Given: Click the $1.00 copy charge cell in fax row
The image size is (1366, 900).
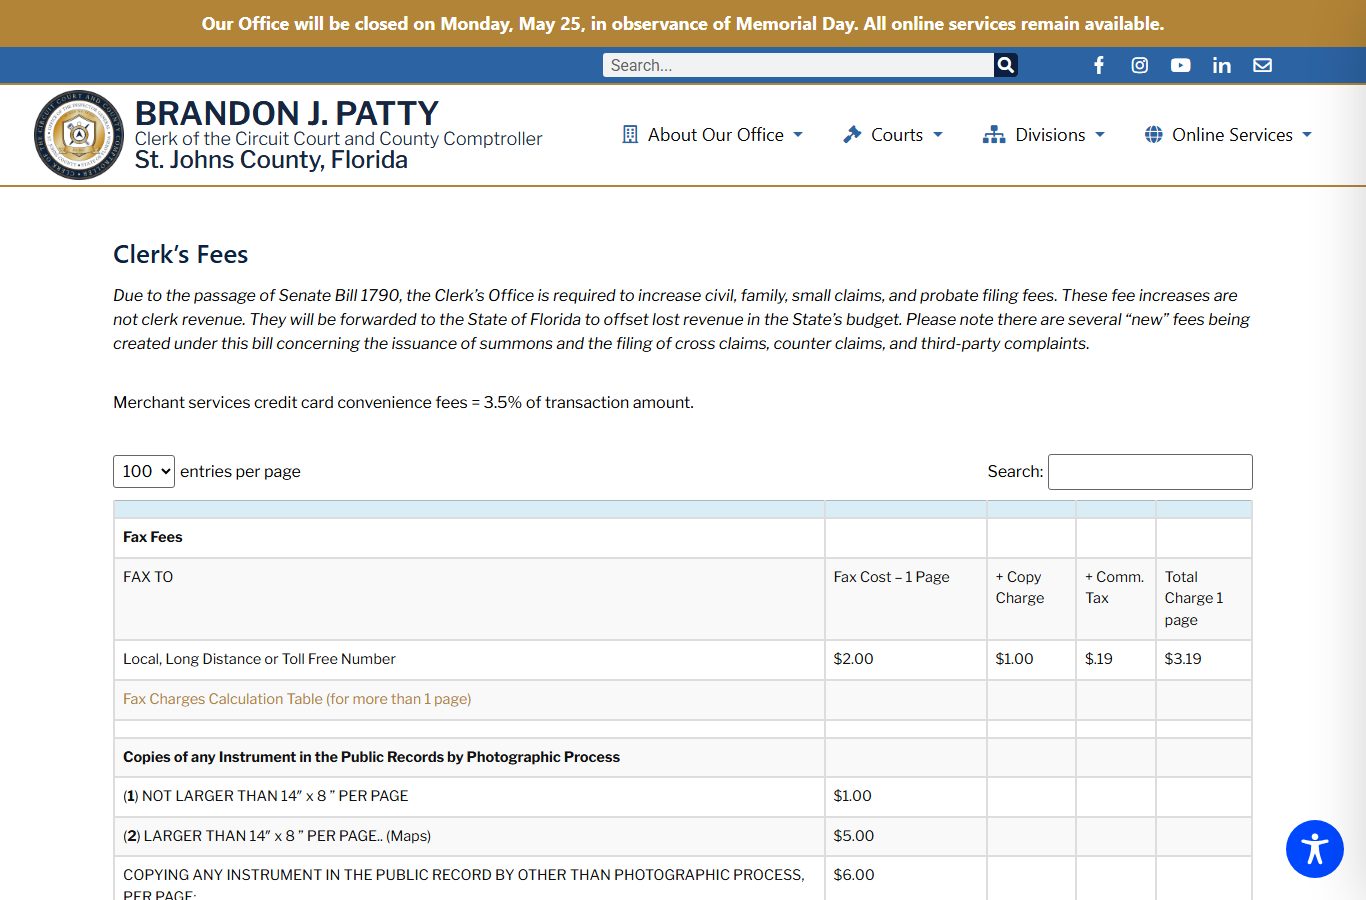Looking at the screenshot, I should click(1031, 659).
